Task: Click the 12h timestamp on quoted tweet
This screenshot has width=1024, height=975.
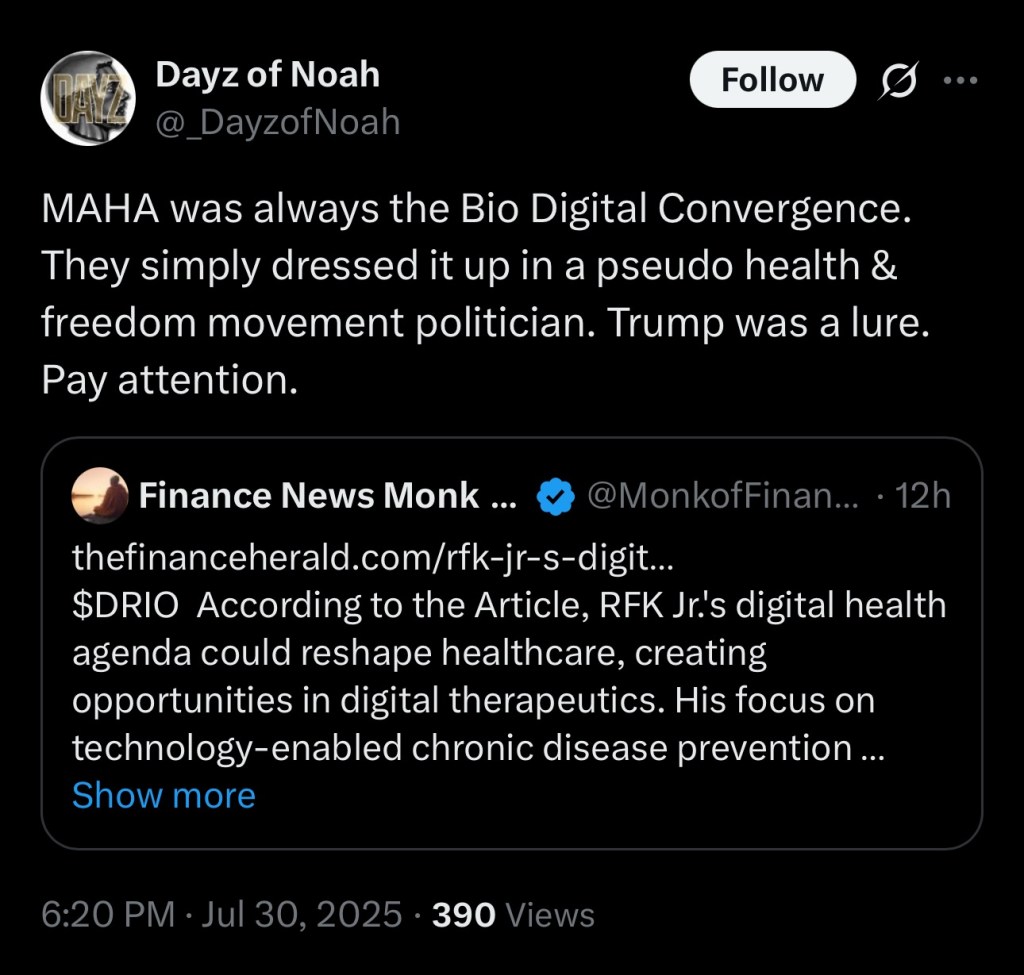Action: (923, 496)
